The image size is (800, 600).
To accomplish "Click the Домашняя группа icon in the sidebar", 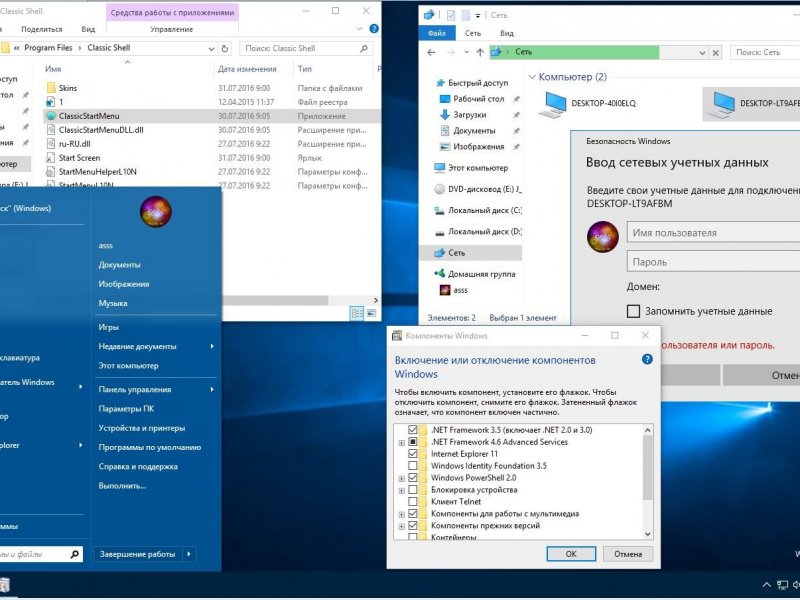I will point(439,273).
